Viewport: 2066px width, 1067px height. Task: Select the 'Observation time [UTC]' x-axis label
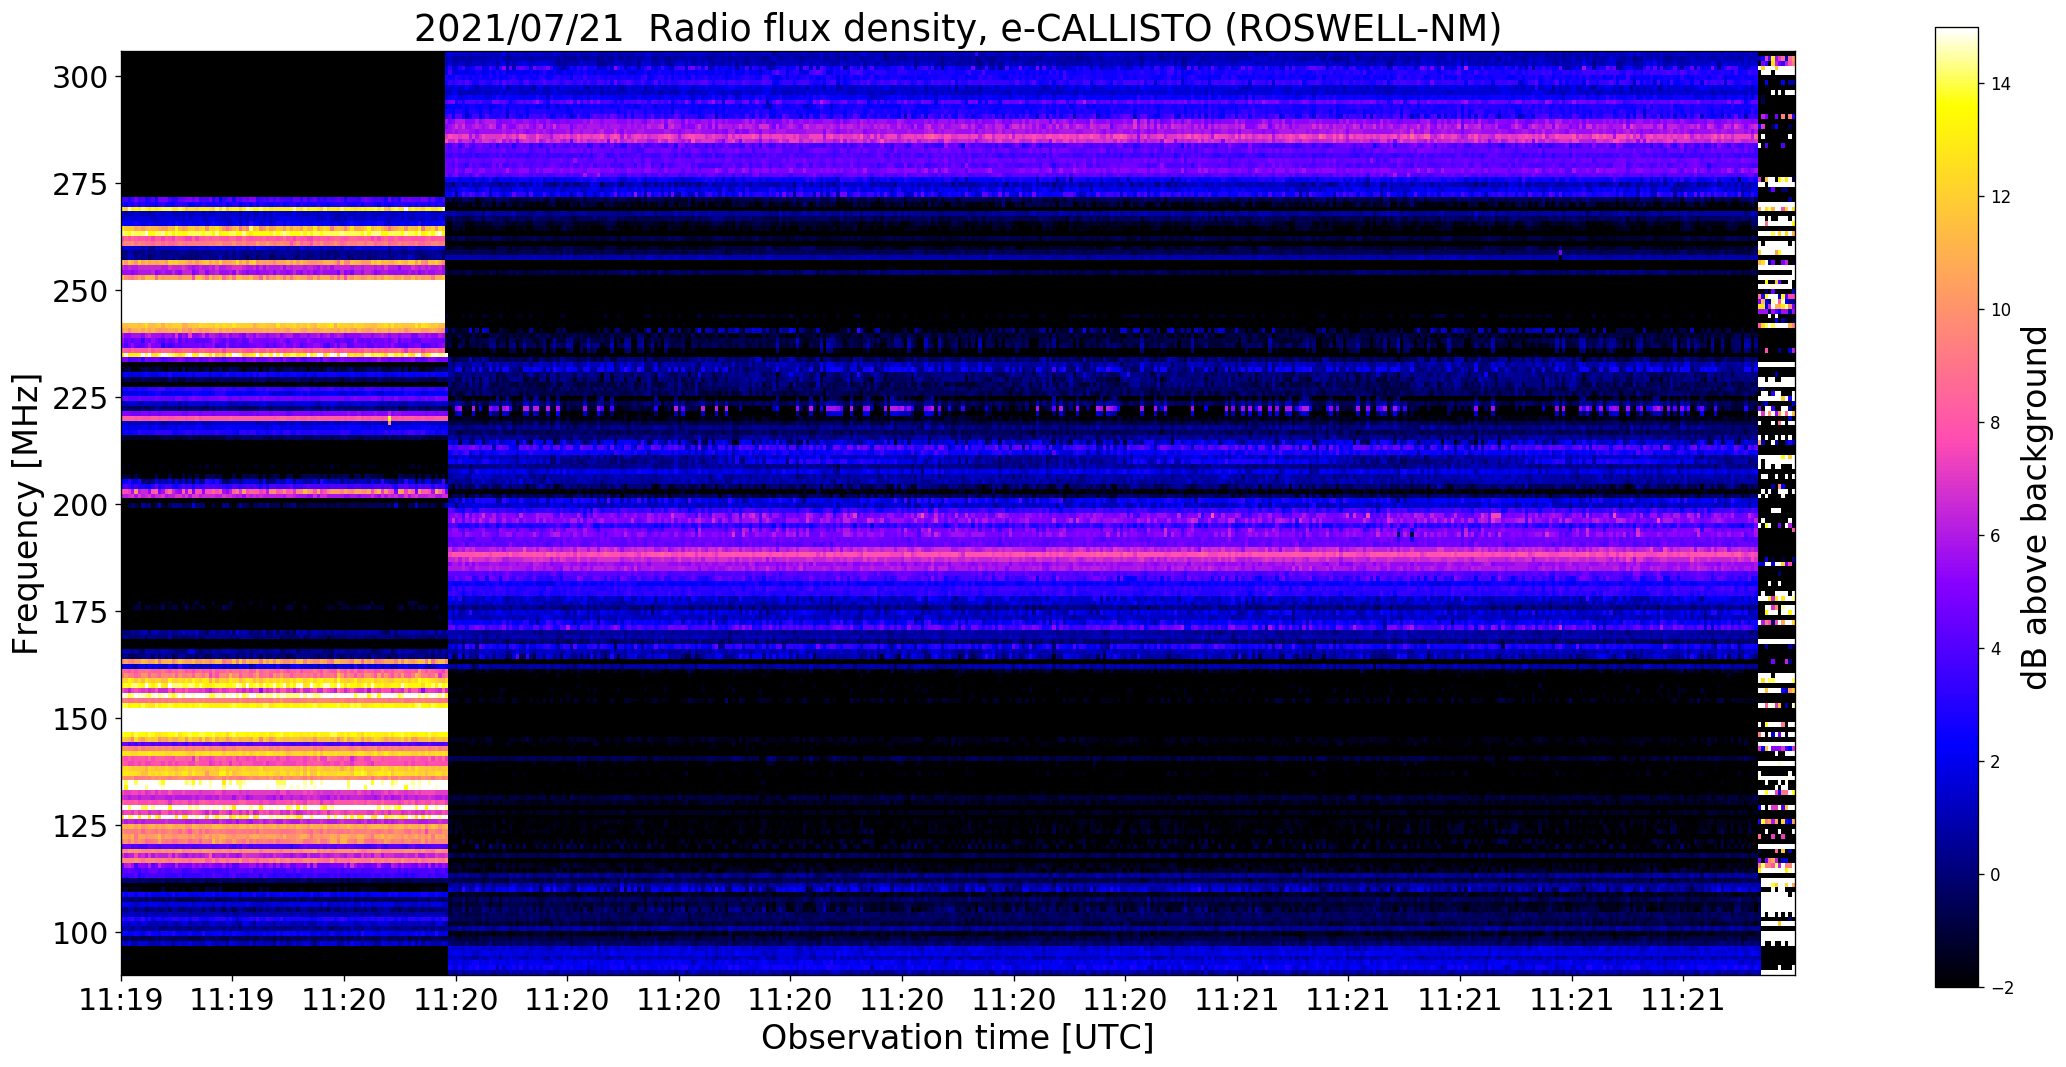tap(957, 1037)
